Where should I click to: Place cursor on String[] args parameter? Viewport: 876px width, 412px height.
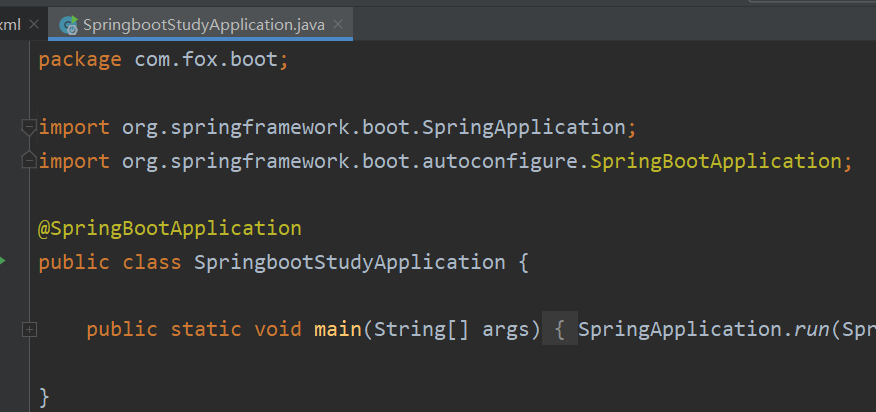tap(451, 329)
